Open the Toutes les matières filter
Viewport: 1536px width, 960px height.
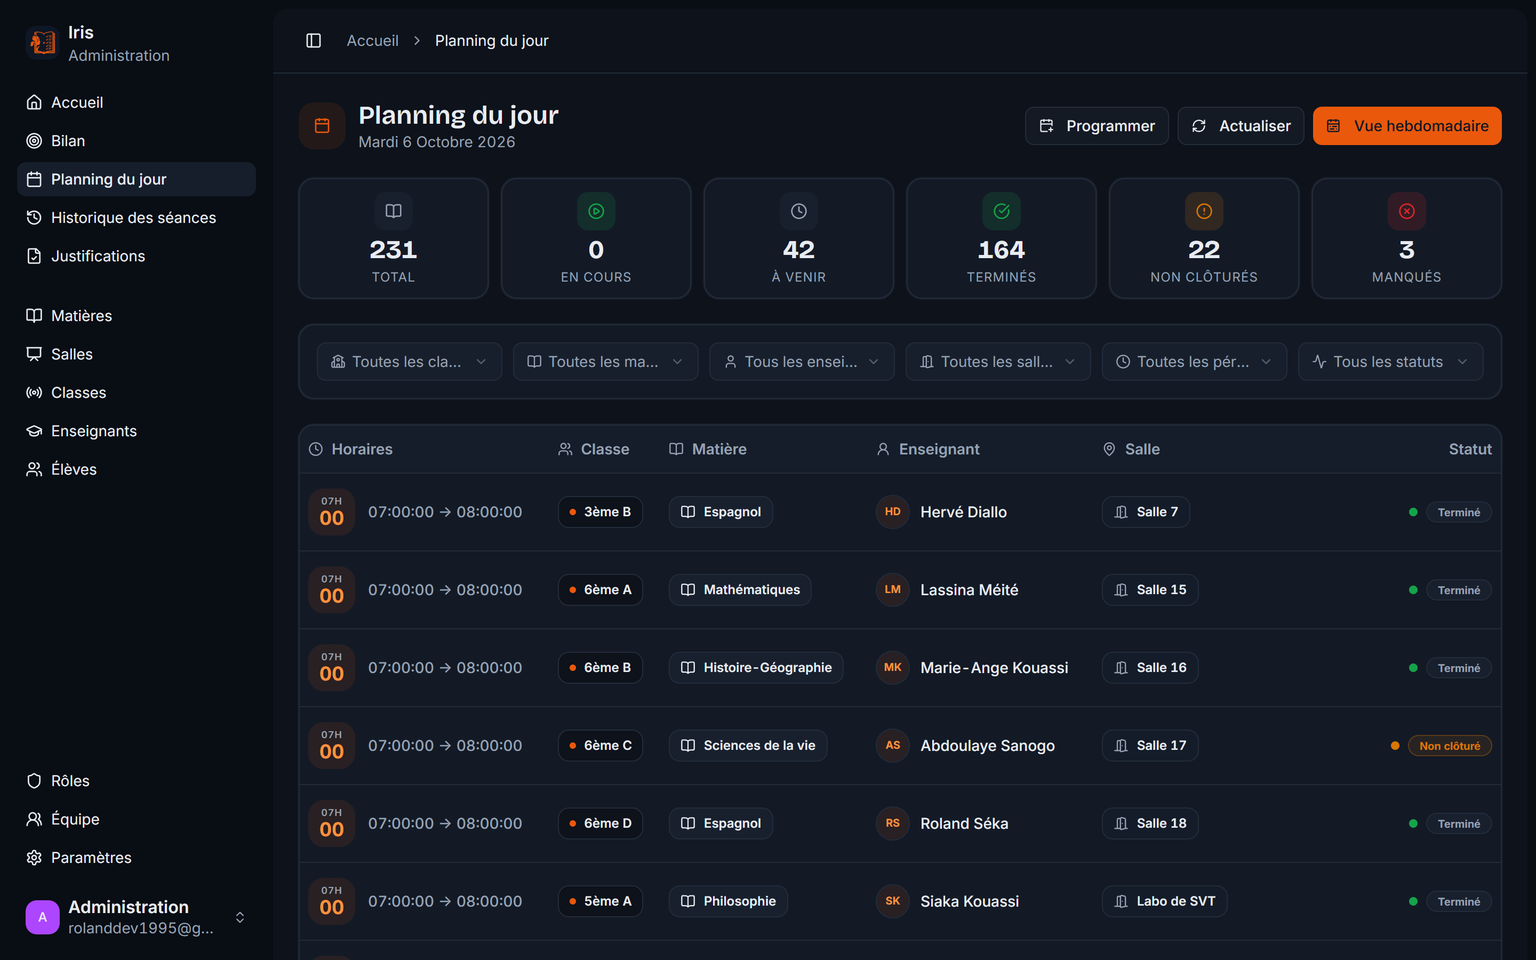[x=605, y=362]
